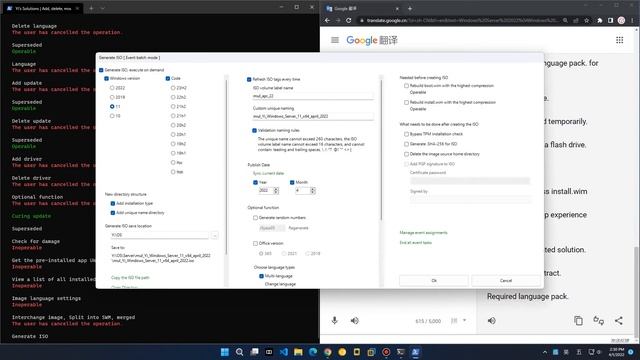Click the Month value spinner arrows
Image resolution: width=640 pixels, height=360 pixels.
(x=313, y=191)
